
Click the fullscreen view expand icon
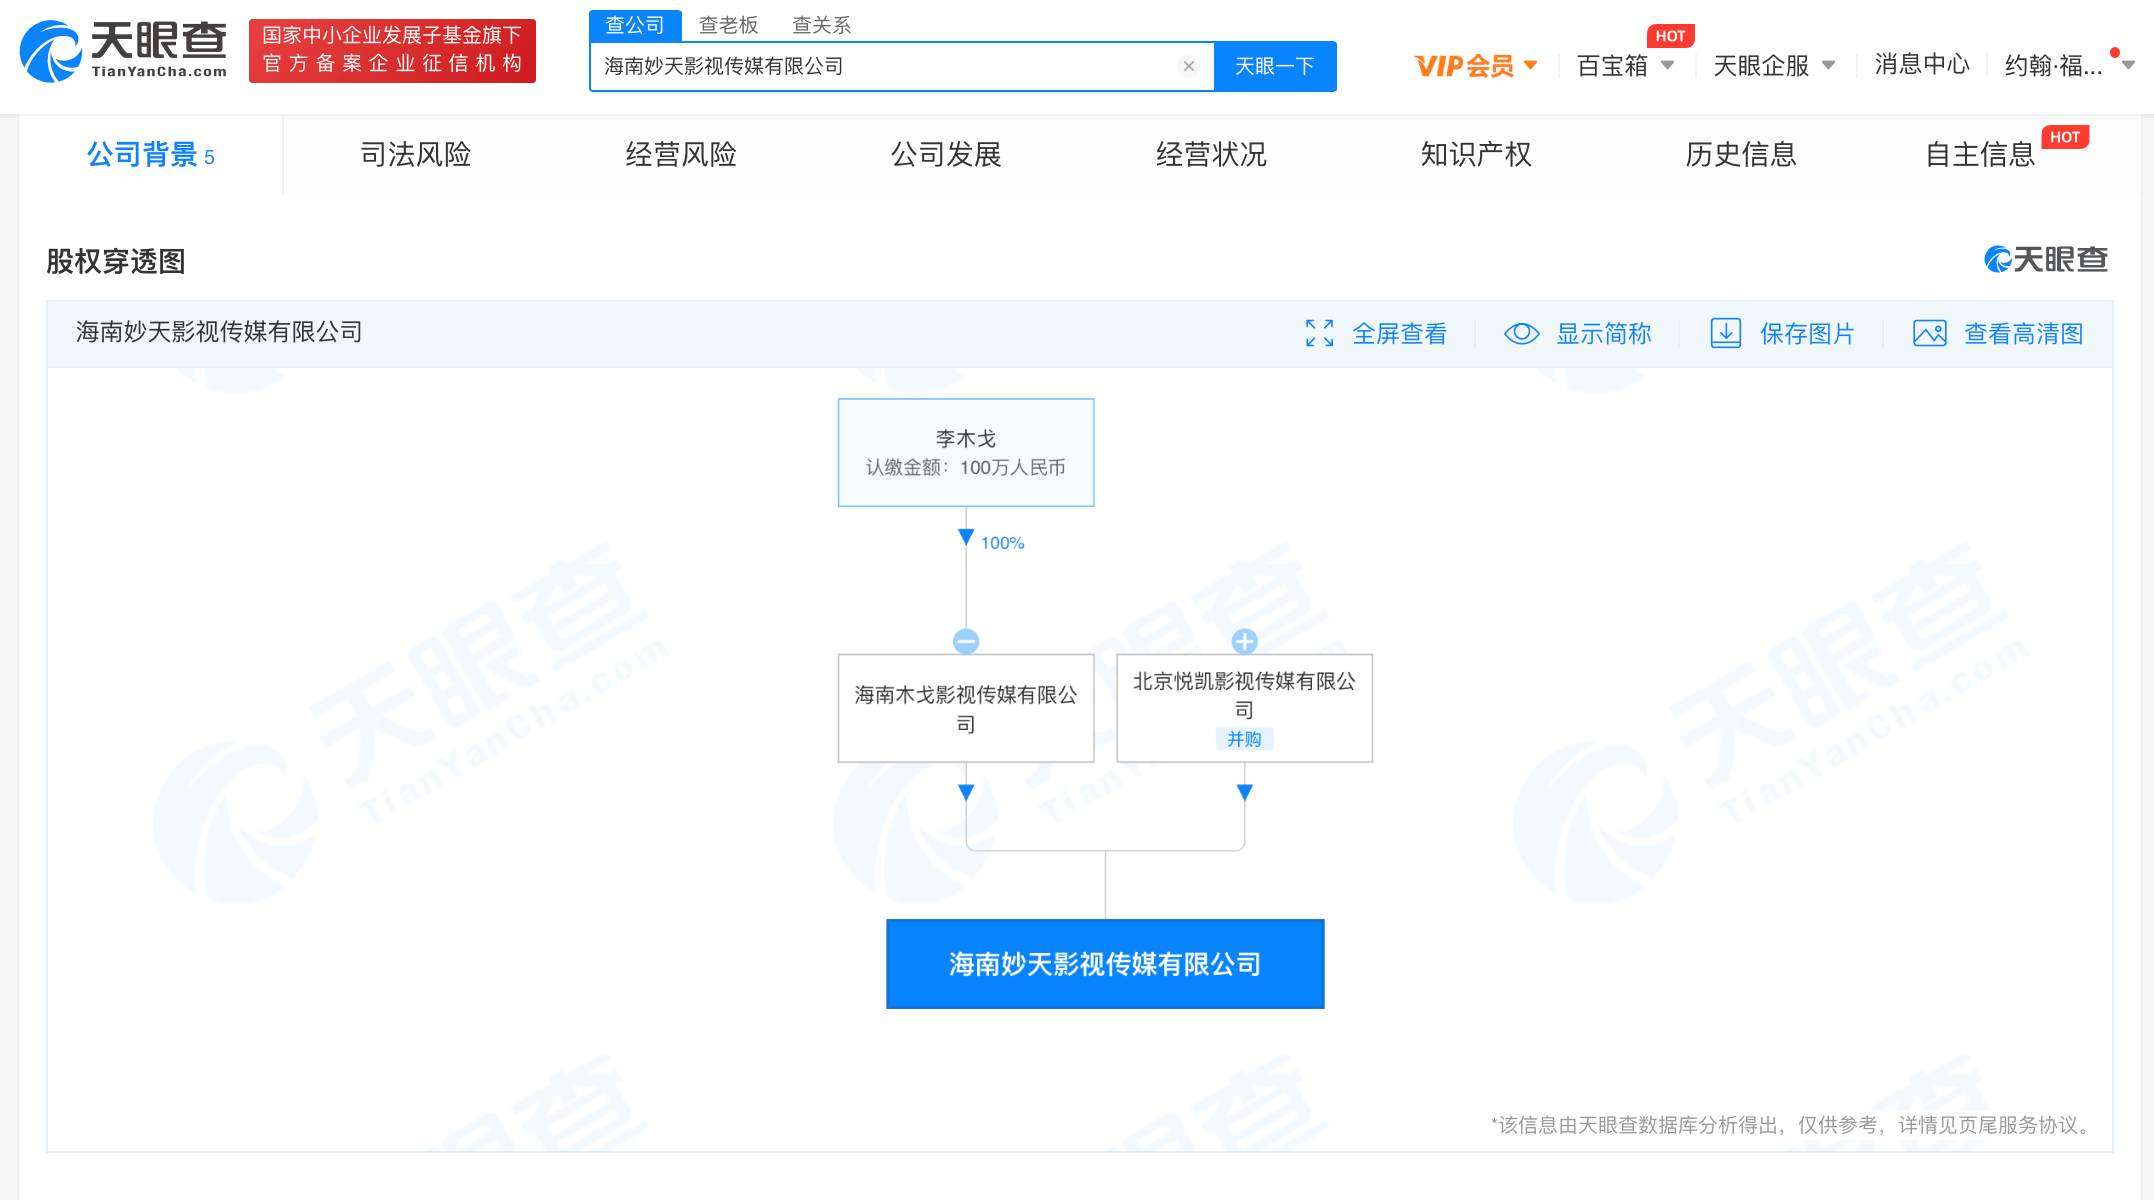coord(1319,333)
